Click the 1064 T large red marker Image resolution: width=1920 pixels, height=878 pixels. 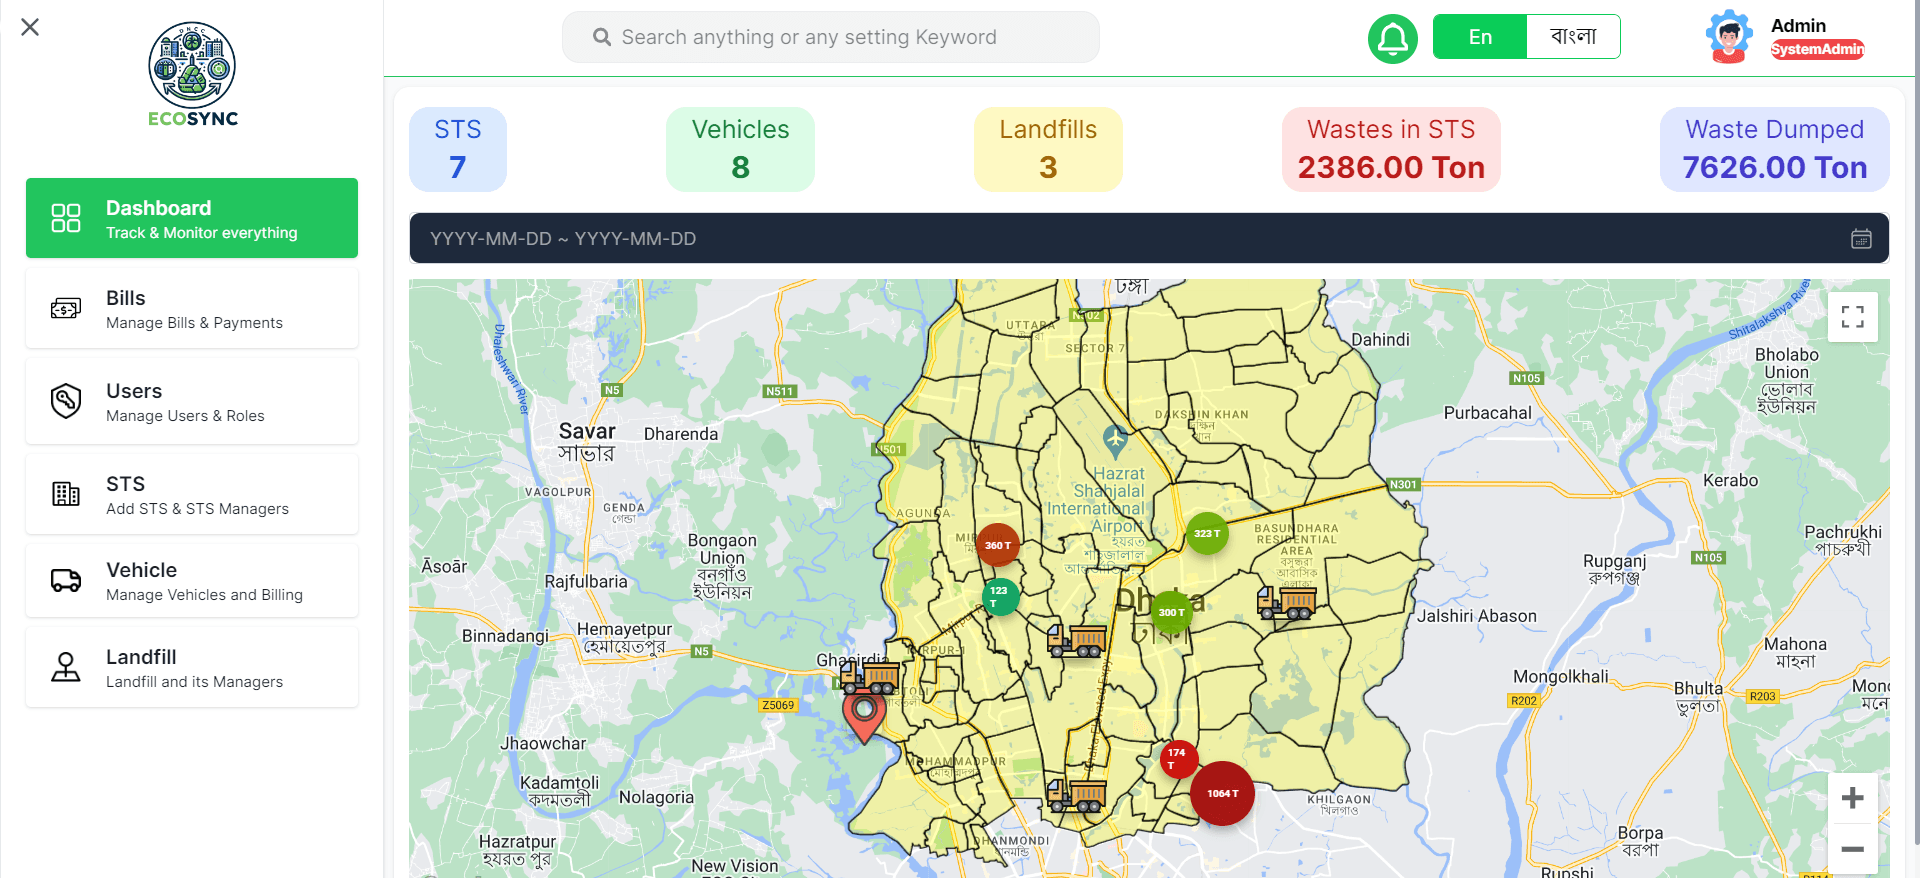(x=1222, y=793)
